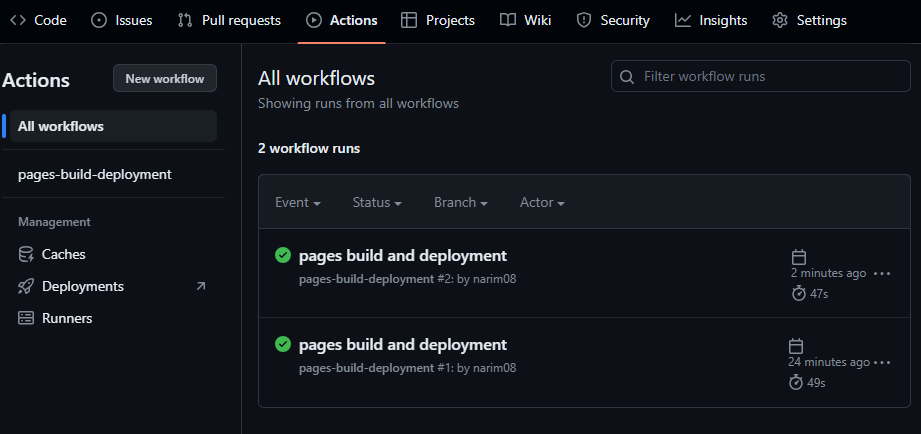The width and height of the screenshot is (921, 434).
Task: Go to the Projects tab
Action: pos(438,21)
